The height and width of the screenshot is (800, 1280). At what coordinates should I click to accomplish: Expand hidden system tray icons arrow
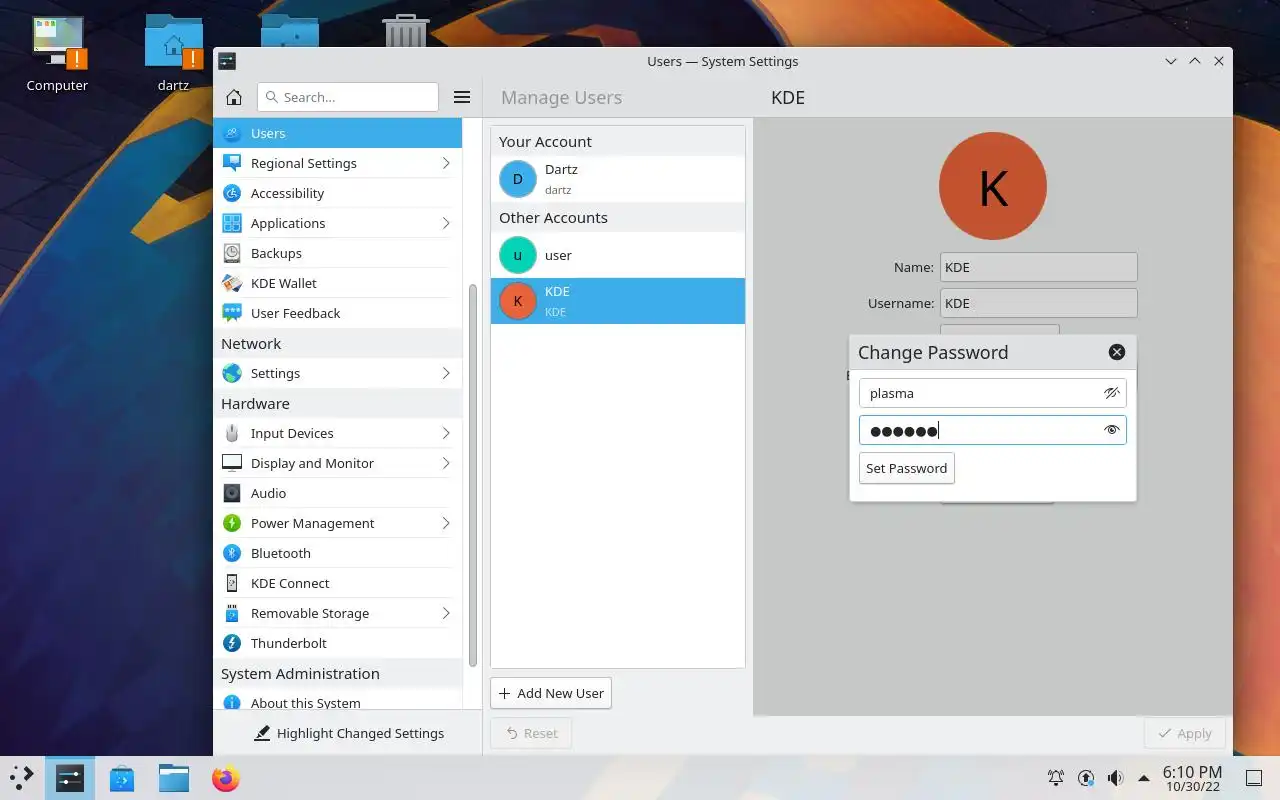coord(1144,778)
